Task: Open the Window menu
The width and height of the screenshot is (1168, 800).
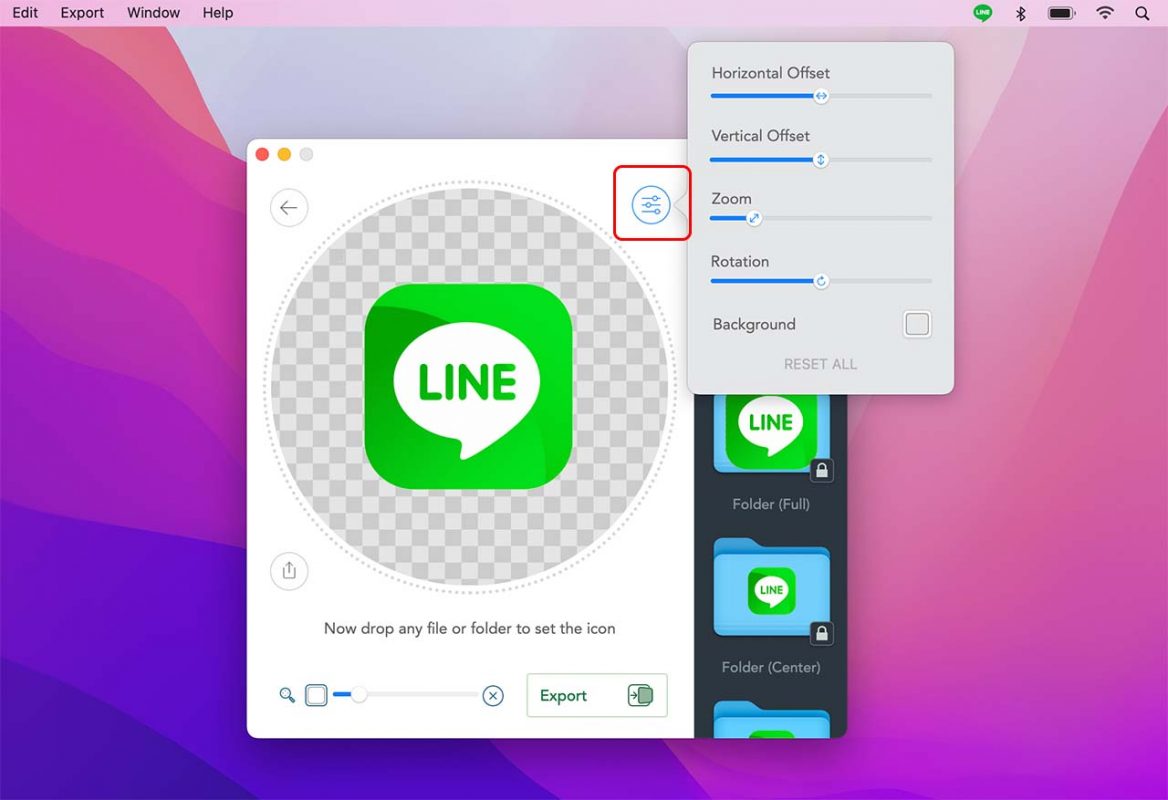Action: pyautogui.click(x=153, y=13)
